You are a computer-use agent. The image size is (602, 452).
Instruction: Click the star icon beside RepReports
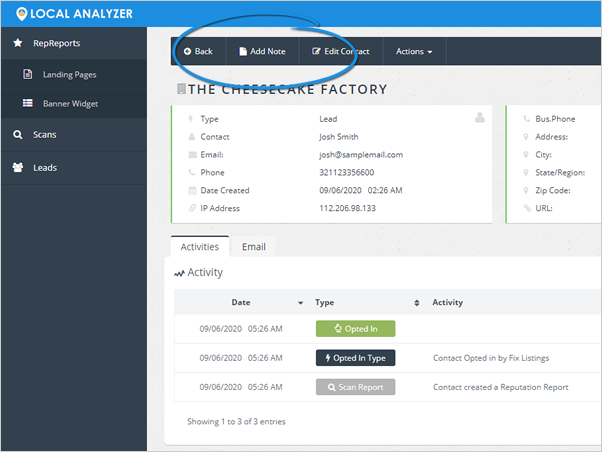tap(18, 43)
